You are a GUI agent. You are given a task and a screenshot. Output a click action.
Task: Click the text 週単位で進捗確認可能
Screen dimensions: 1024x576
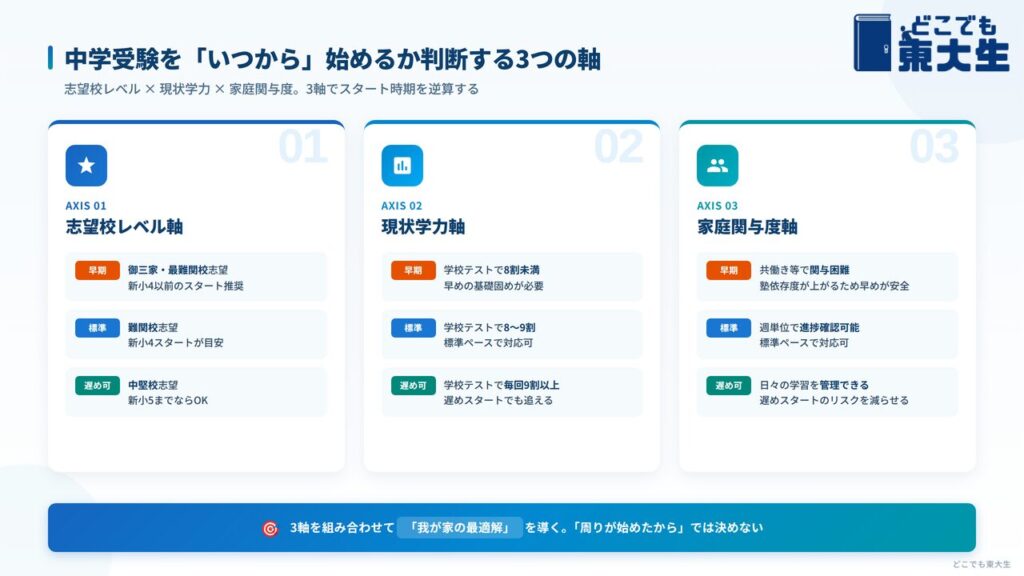809,327
